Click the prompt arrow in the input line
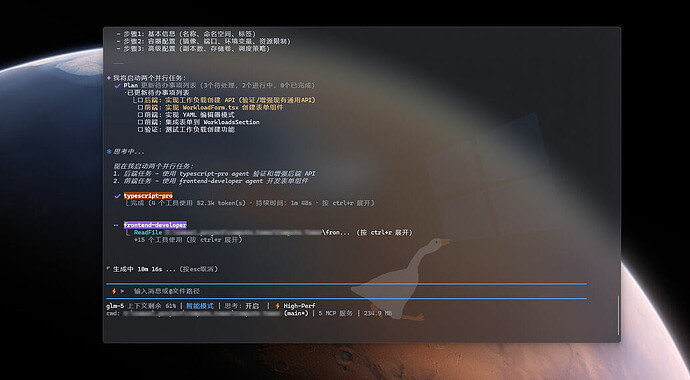 pos(122,291)
